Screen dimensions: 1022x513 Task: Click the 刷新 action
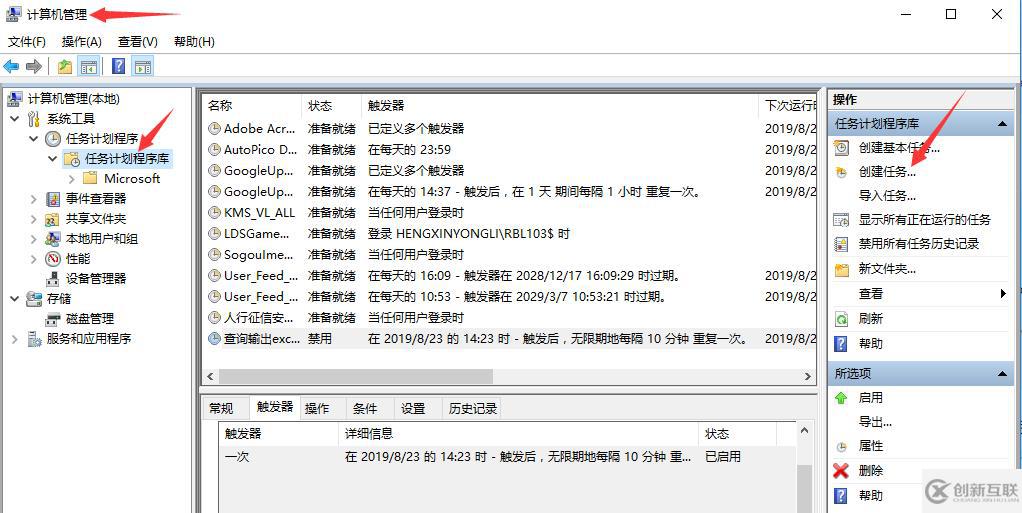tap(871, 319)
